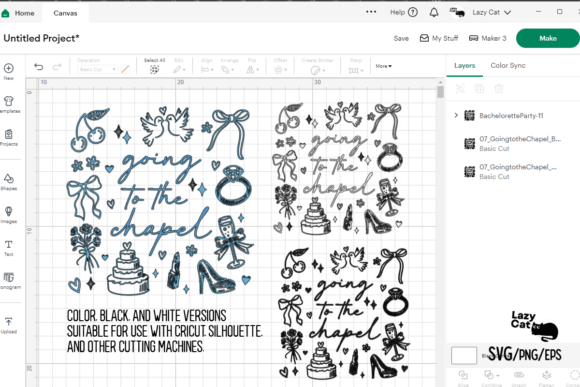Viewport: 580px width, 387px height.
Task: Select the blue Going to the Chapel design
Action: [161, 201]
